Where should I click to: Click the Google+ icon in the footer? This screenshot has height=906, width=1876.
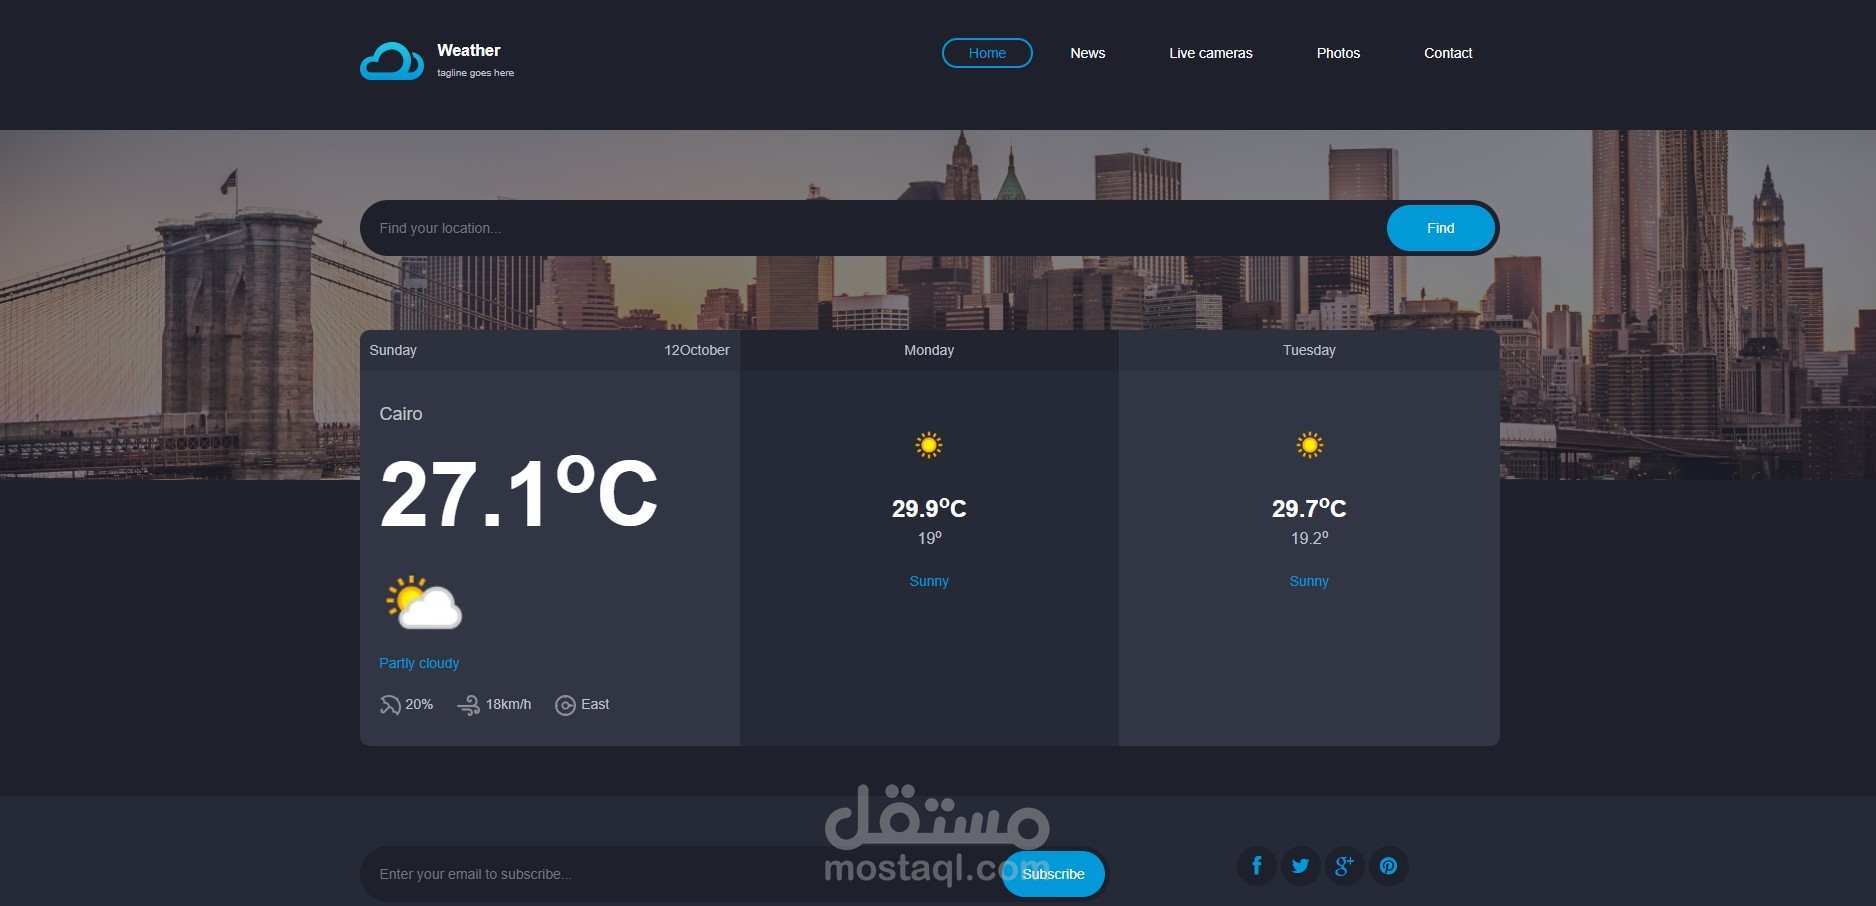[1344, 866]
